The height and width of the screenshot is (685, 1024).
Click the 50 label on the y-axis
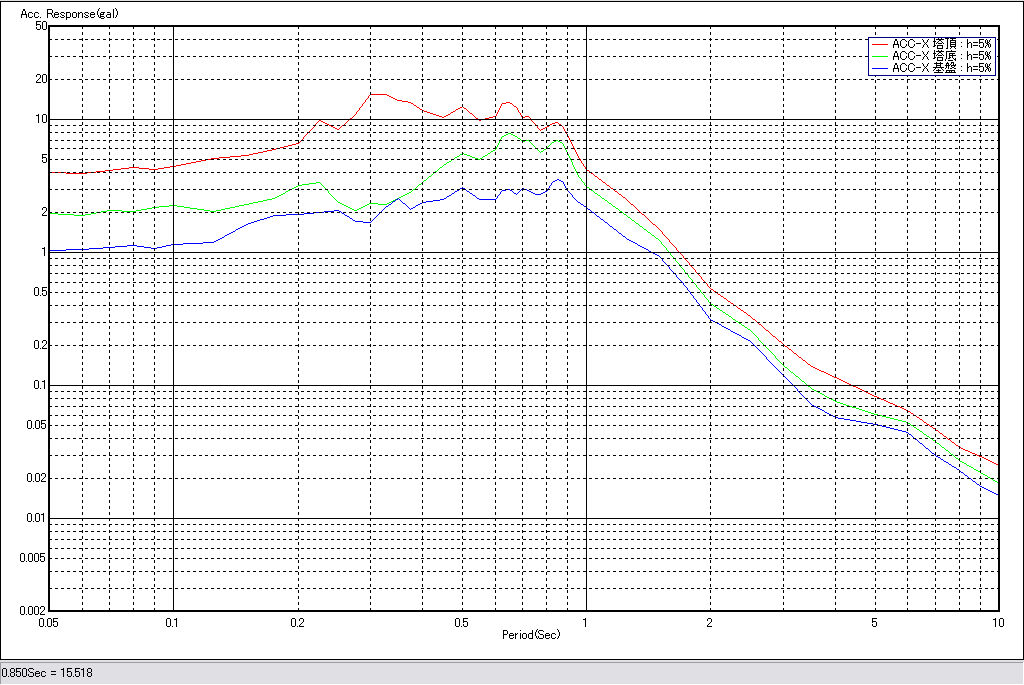coord(41,26)
